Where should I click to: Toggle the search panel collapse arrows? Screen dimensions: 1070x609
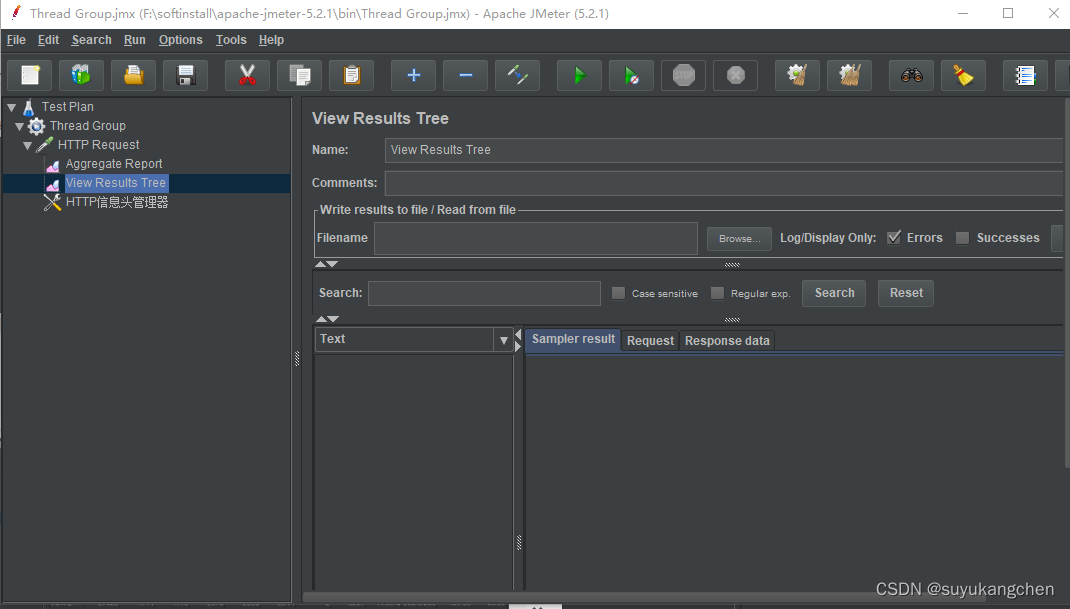(x=328, y=319)
